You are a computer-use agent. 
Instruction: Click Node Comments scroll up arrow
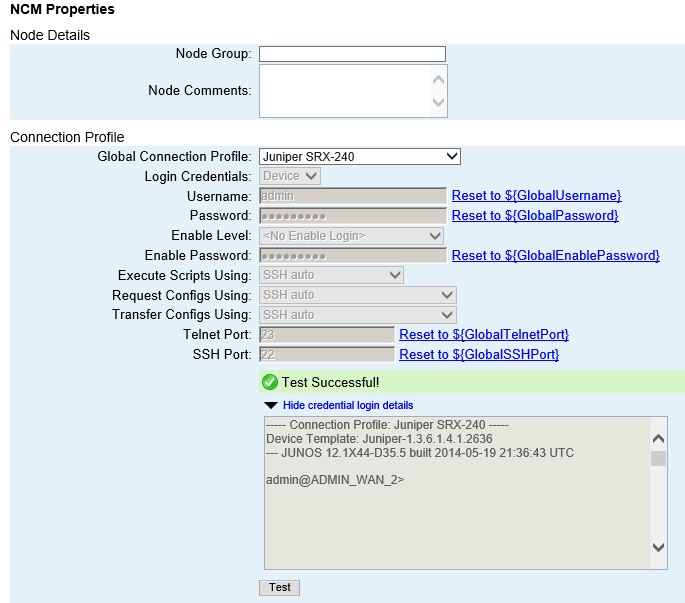(438, 80)
